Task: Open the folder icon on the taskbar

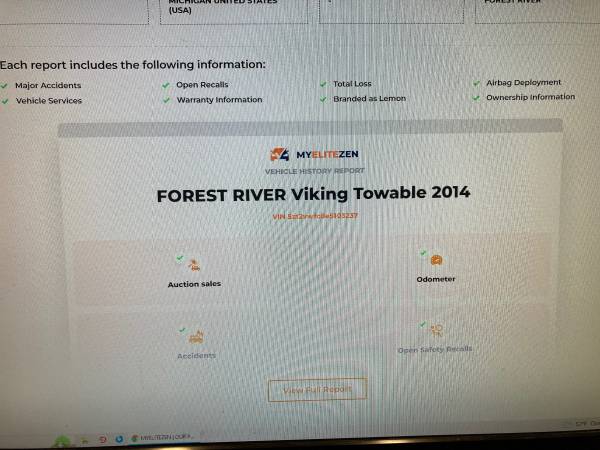Action: tap(85, 441)
